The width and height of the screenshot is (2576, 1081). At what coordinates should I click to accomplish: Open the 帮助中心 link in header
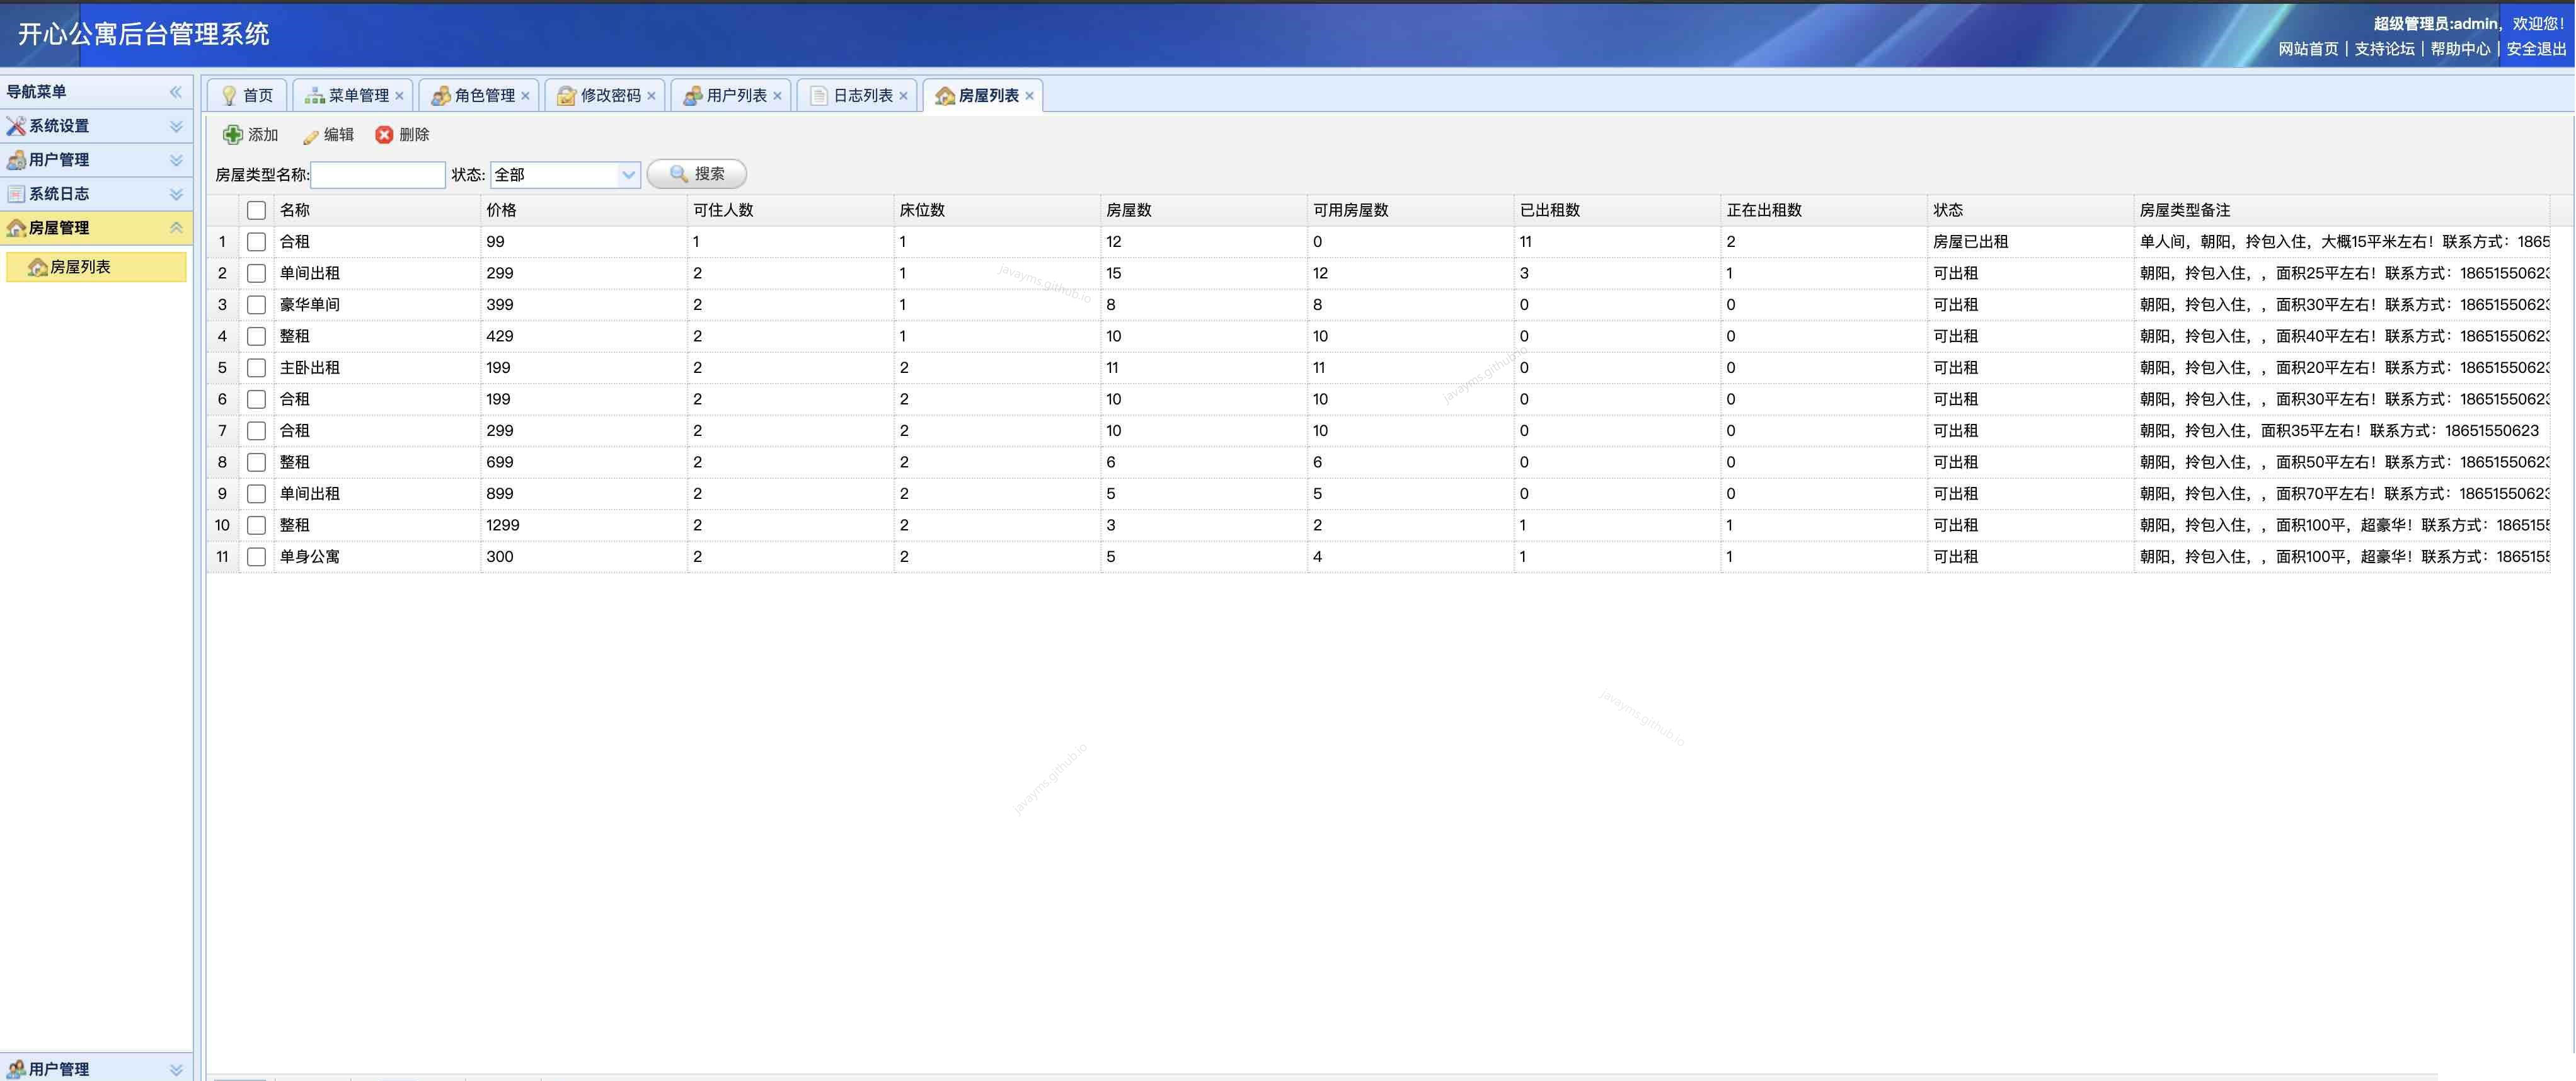(x=2460, y=49)
